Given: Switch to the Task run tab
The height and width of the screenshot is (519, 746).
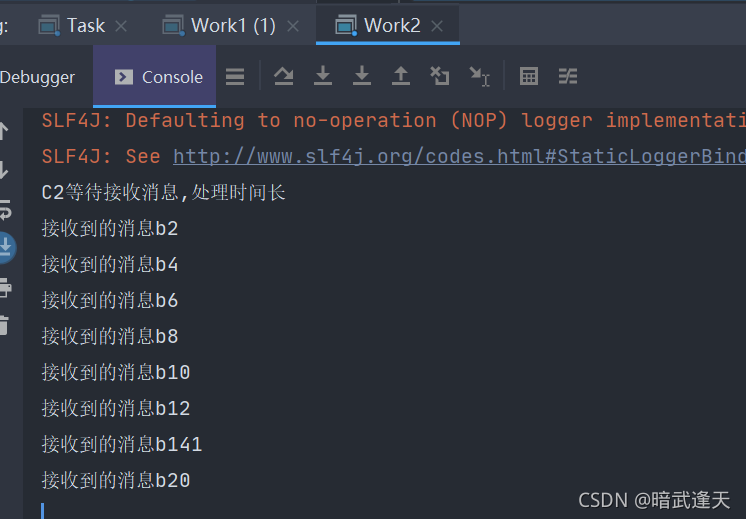Looking at the screenshot, I should [86, 26].
